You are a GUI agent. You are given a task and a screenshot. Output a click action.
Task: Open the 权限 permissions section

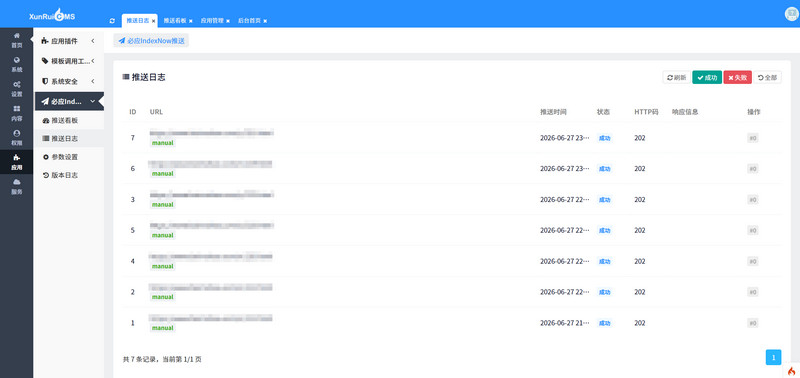17,138
